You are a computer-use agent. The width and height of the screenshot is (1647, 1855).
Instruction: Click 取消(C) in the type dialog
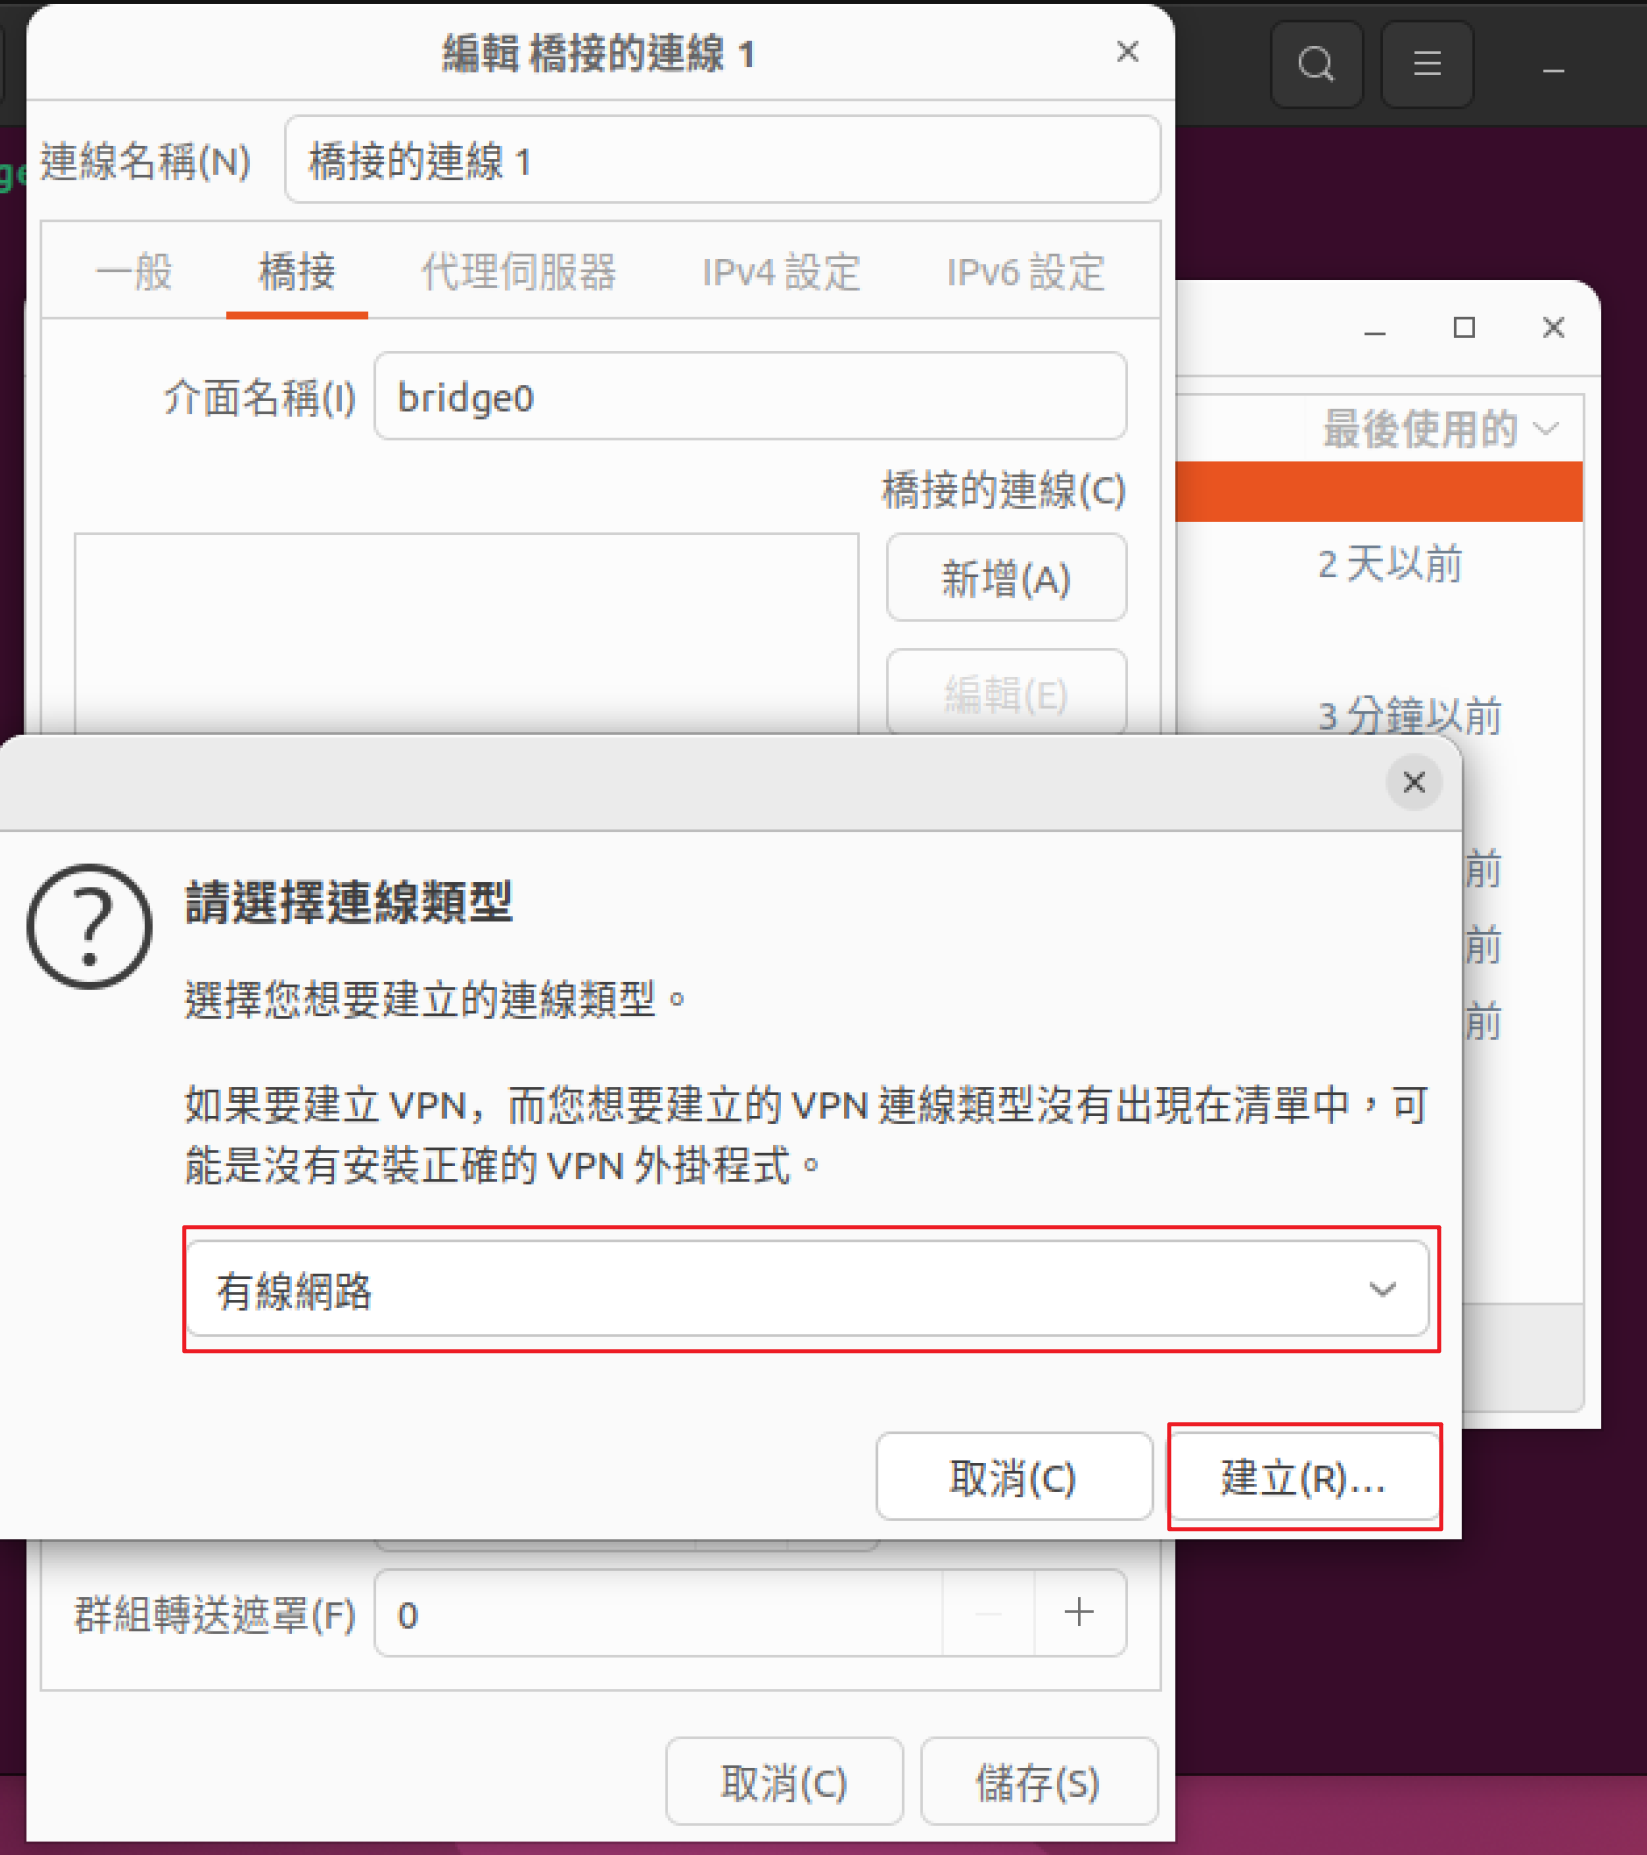coord(1014,1477)
